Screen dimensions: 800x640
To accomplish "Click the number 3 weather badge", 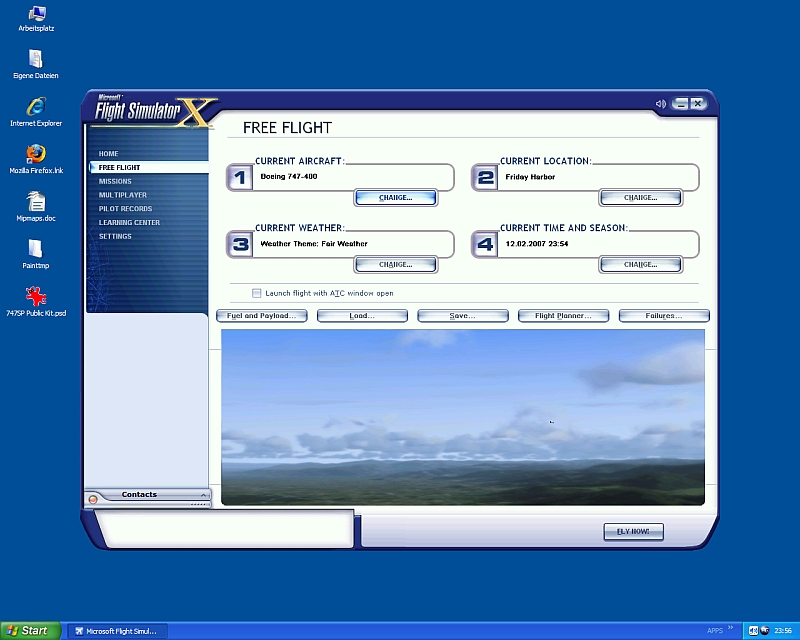I will 239,244.
